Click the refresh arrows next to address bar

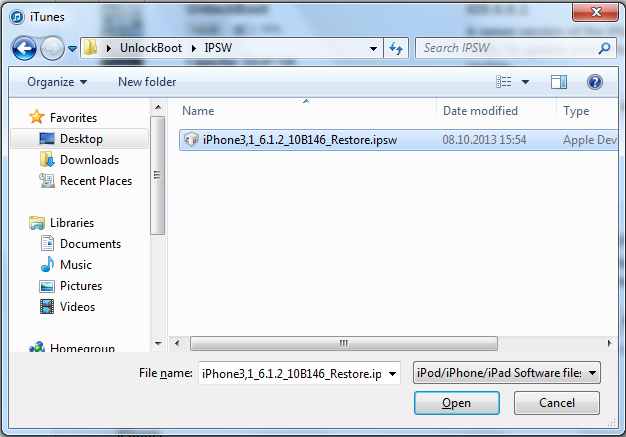pyautogui.click(x=396, y=48)
